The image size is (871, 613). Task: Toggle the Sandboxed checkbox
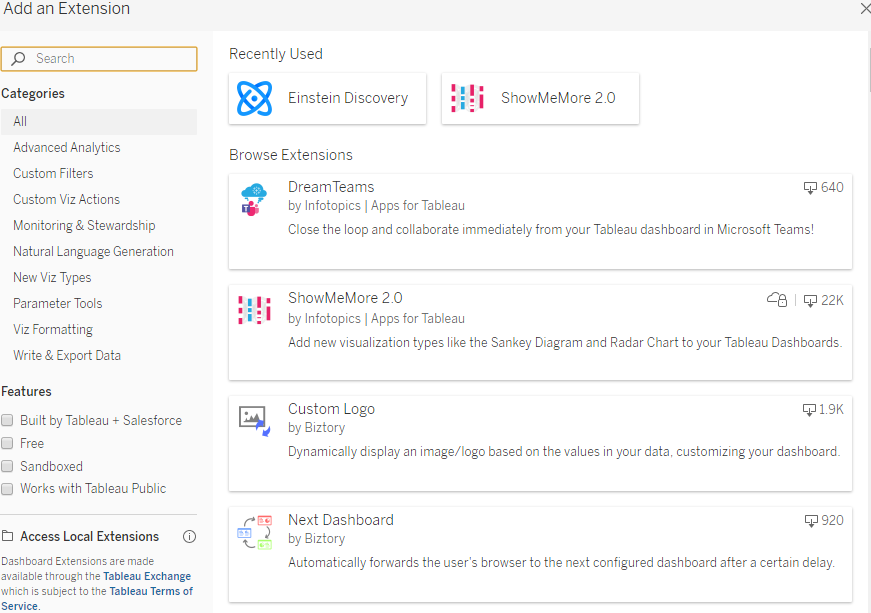coord(7,466)
